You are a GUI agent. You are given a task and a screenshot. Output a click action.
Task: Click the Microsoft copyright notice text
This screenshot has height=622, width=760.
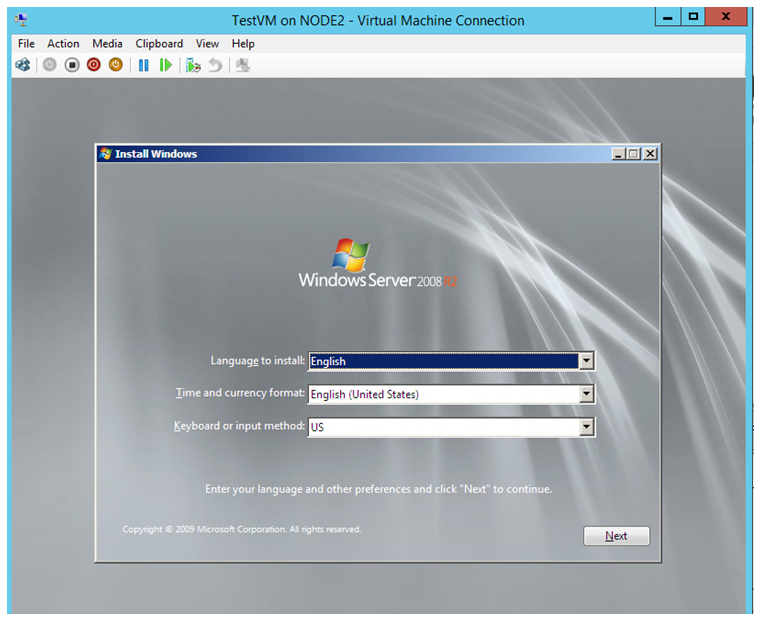241,529
